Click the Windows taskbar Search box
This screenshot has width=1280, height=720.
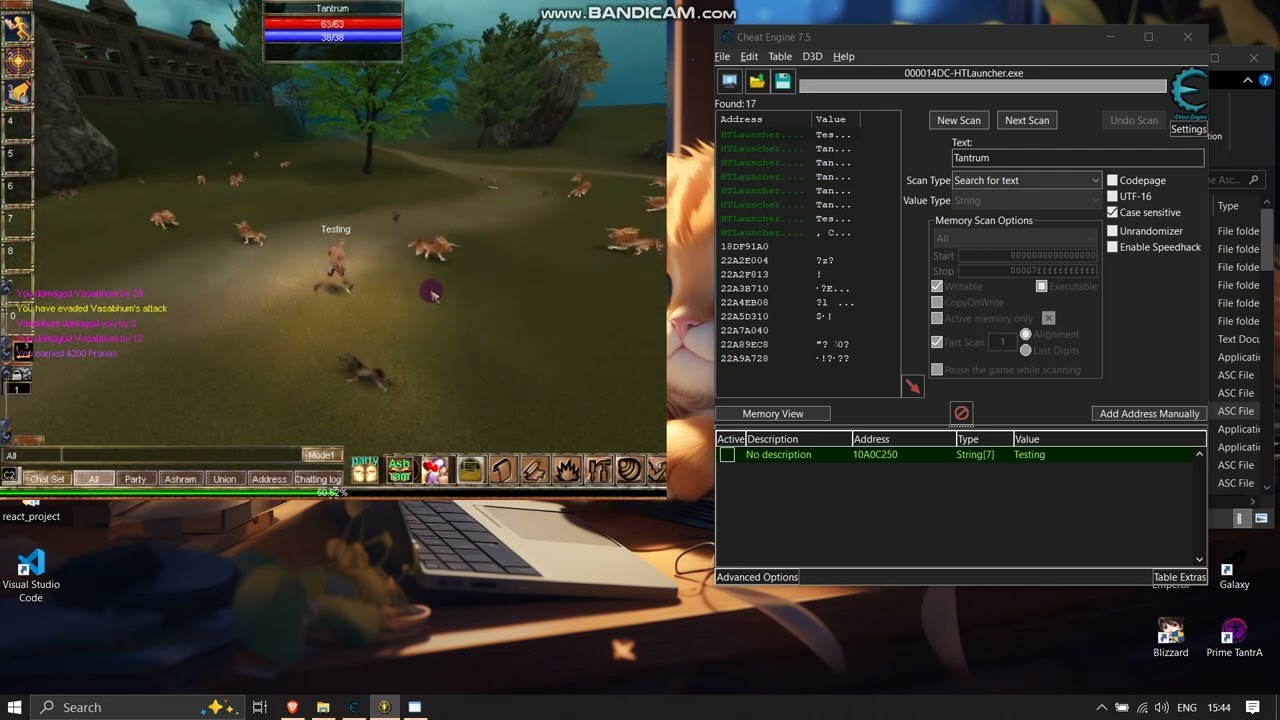pyautogui.click(x=136, y=707)
